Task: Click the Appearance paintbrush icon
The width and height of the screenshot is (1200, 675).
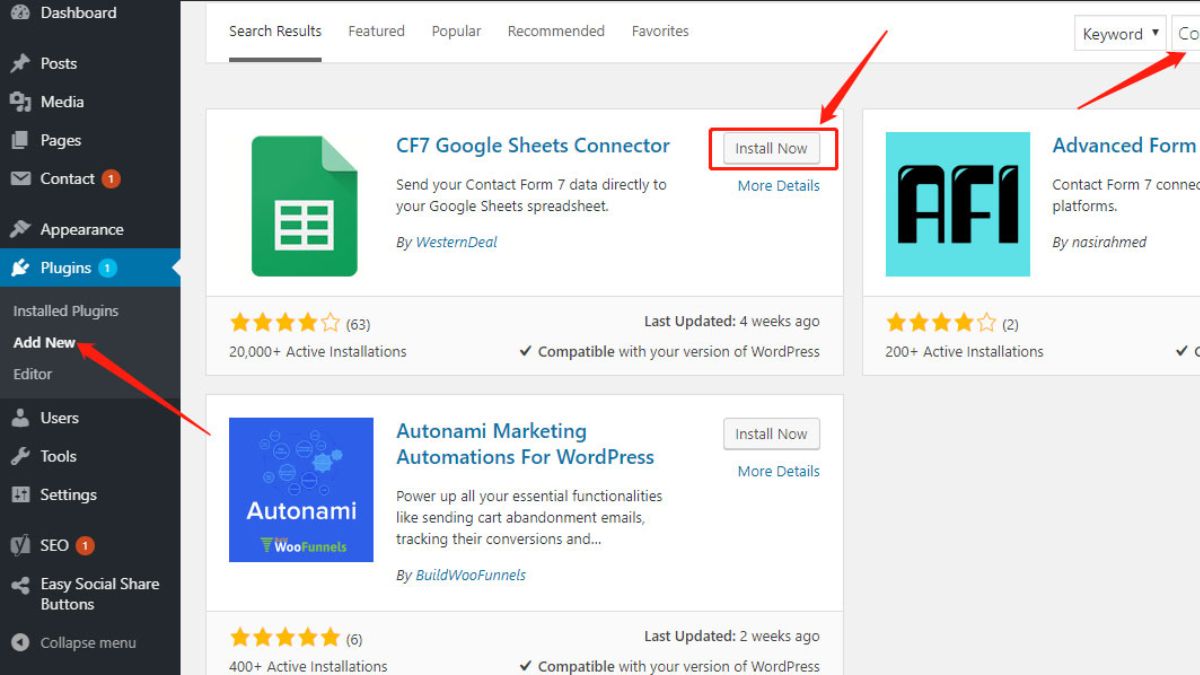Action: click(20, 229)
